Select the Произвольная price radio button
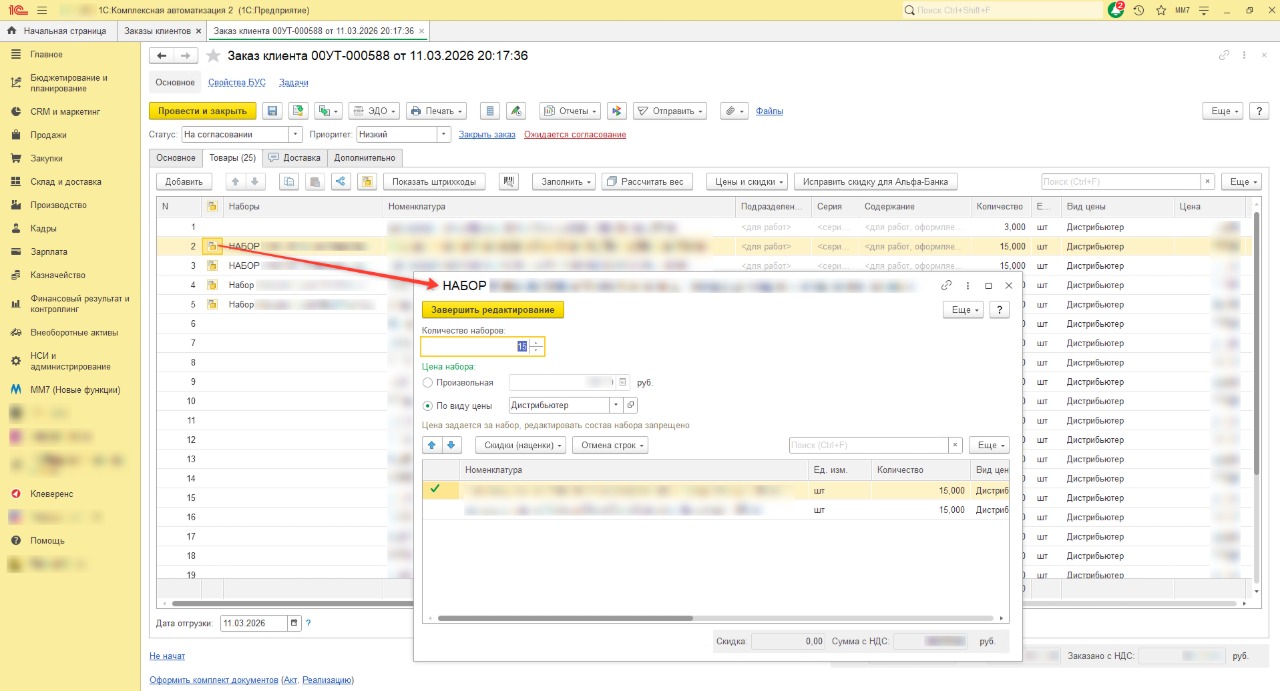This screenshot has height=691, width=1280. (428, 383)
